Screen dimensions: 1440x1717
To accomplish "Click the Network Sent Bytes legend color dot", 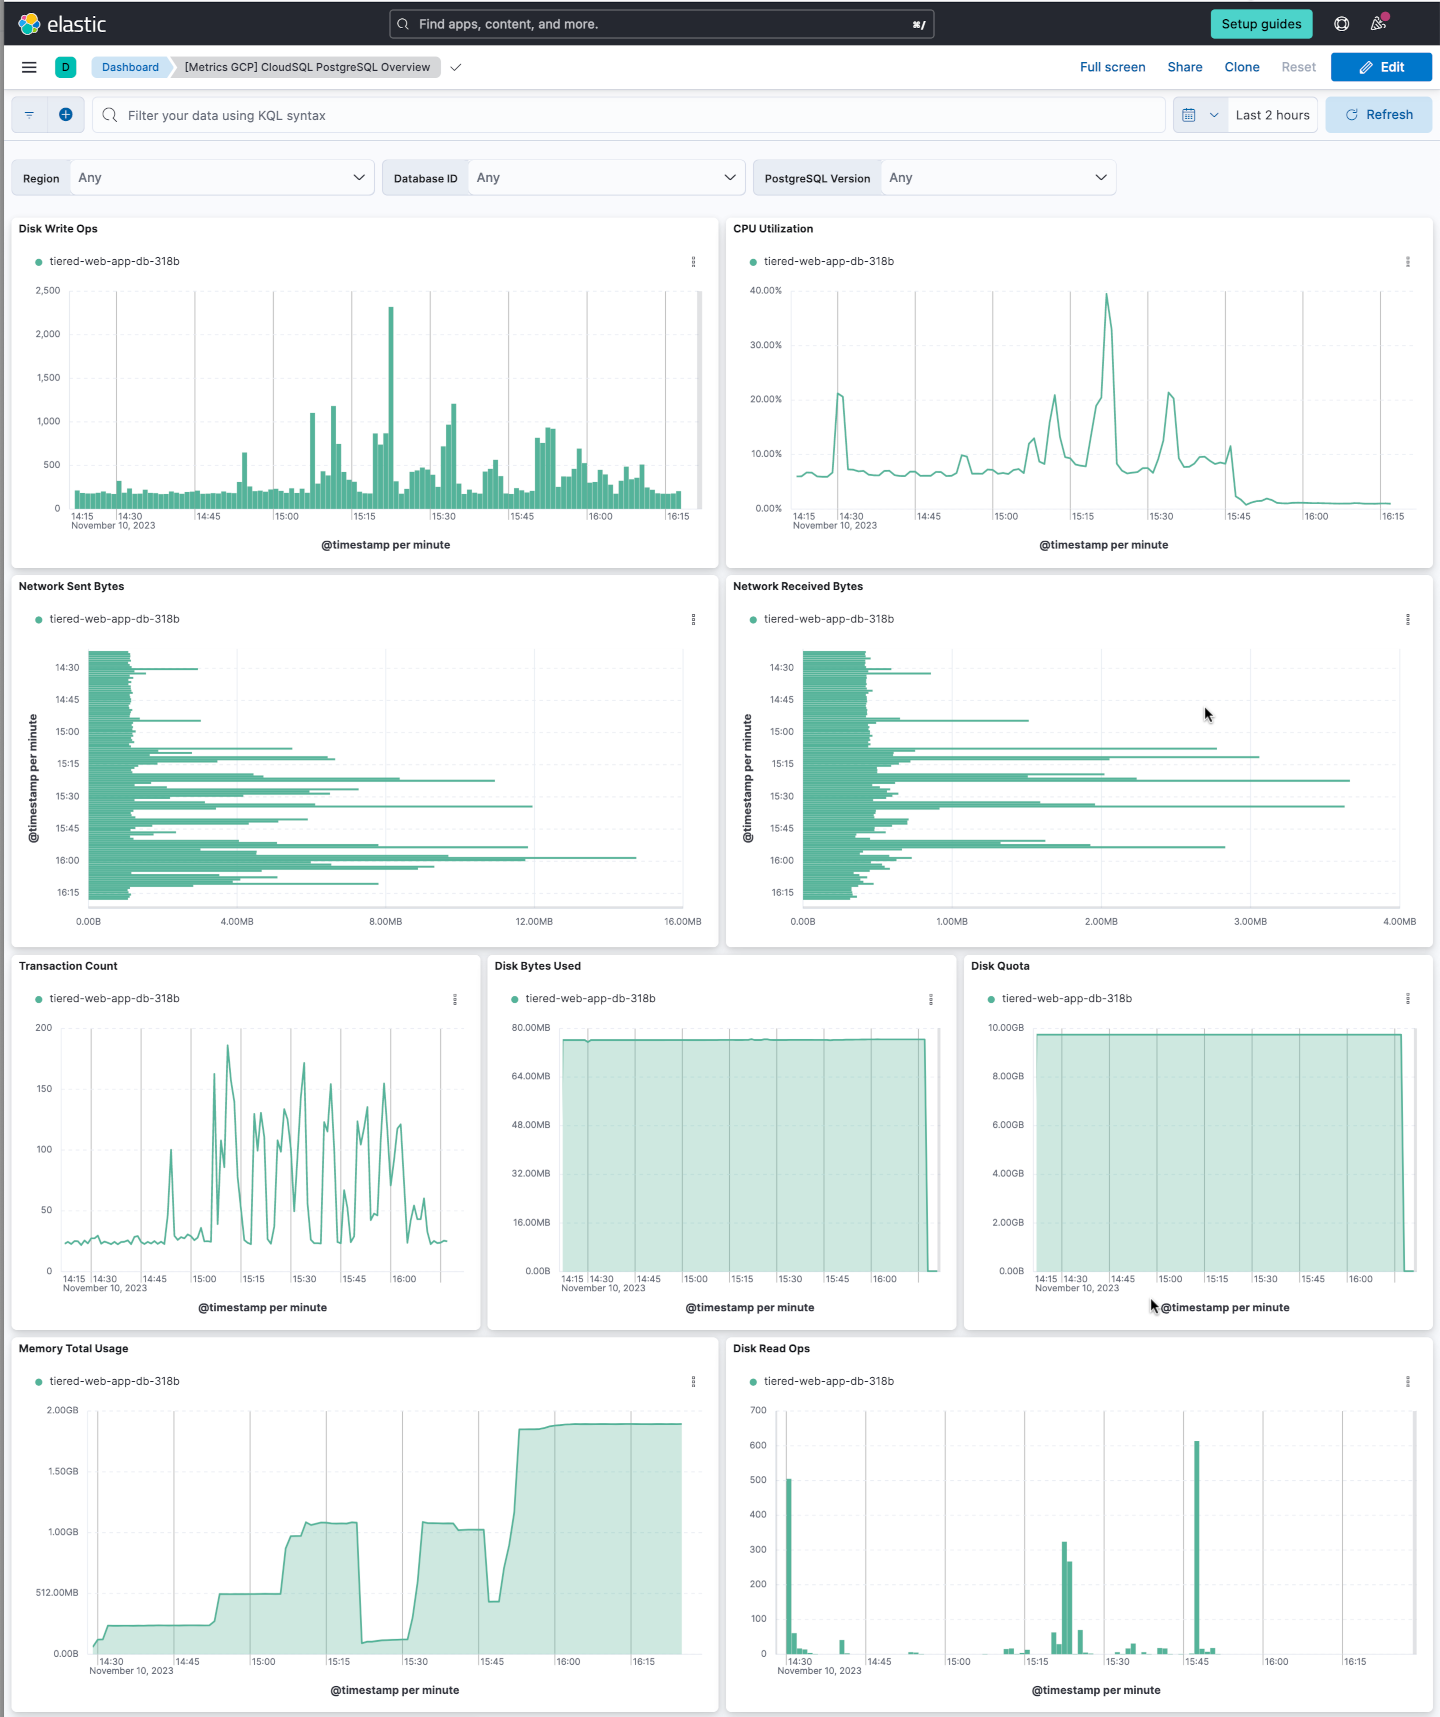I will [39, 620].
